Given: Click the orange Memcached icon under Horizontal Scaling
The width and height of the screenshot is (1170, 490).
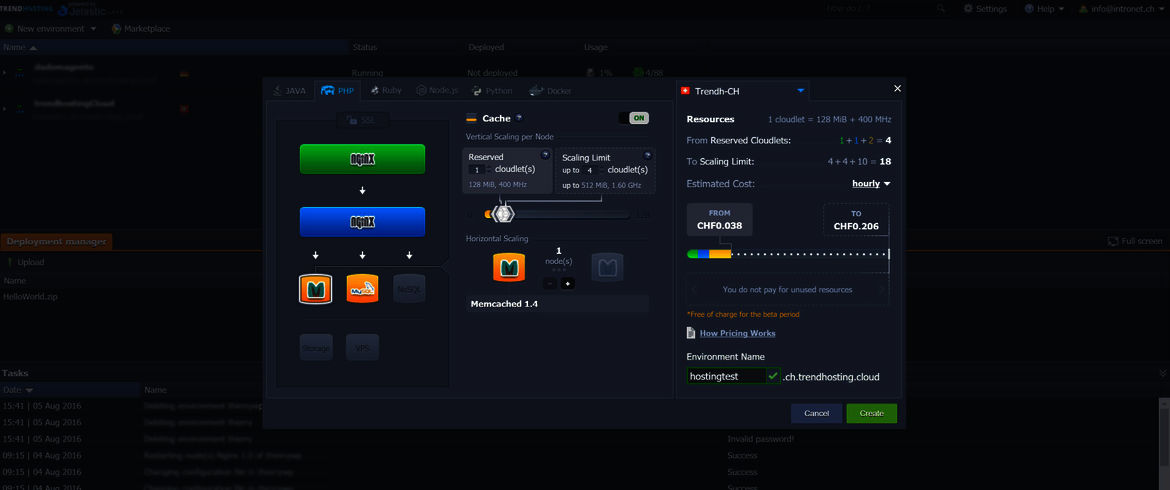Looking at the screenshot, I should (x=508, y=267).
